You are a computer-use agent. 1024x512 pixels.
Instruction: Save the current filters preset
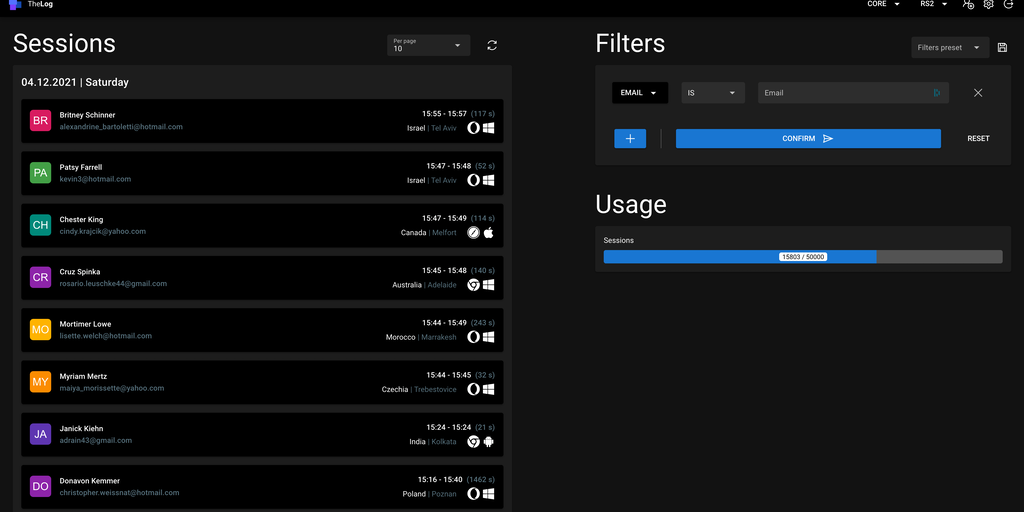coord(1002,47)
